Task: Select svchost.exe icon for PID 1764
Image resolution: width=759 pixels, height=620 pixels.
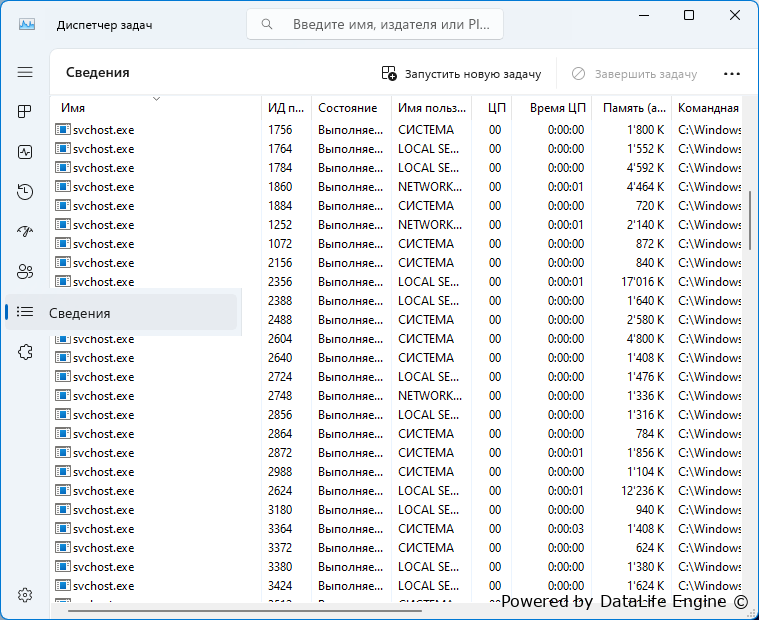Action: coord(62,149)
